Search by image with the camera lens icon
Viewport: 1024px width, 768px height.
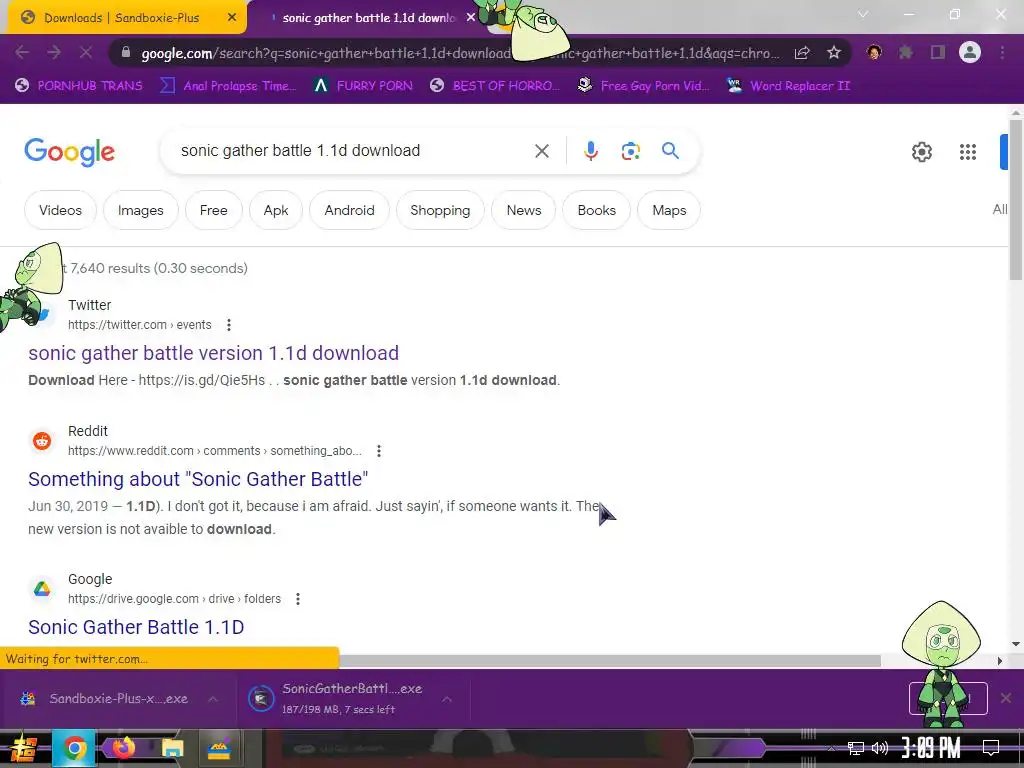(x=630, y=152)
